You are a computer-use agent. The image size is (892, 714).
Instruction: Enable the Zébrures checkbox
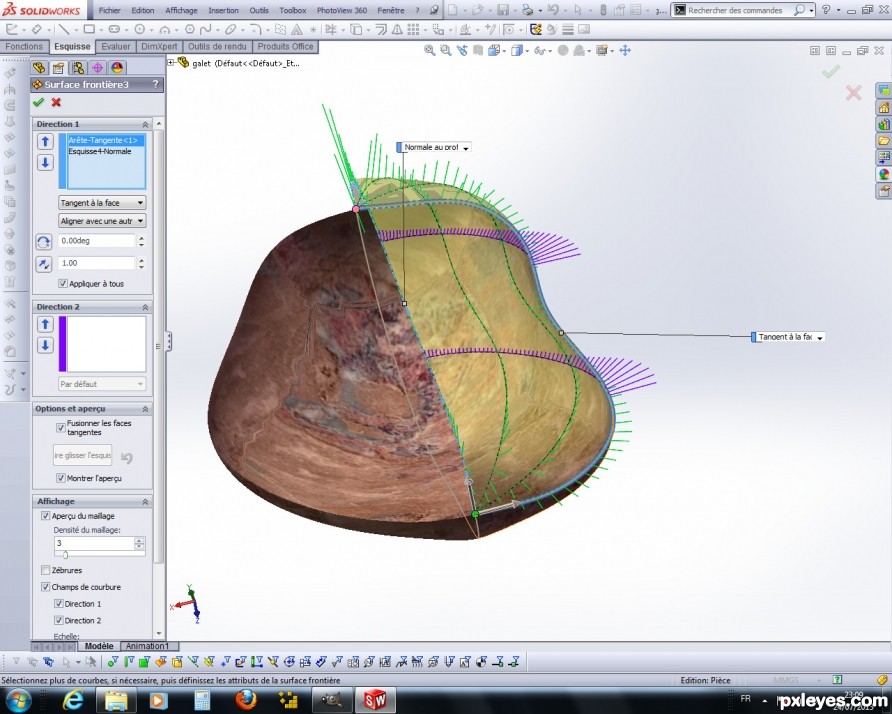pos(46,569)
